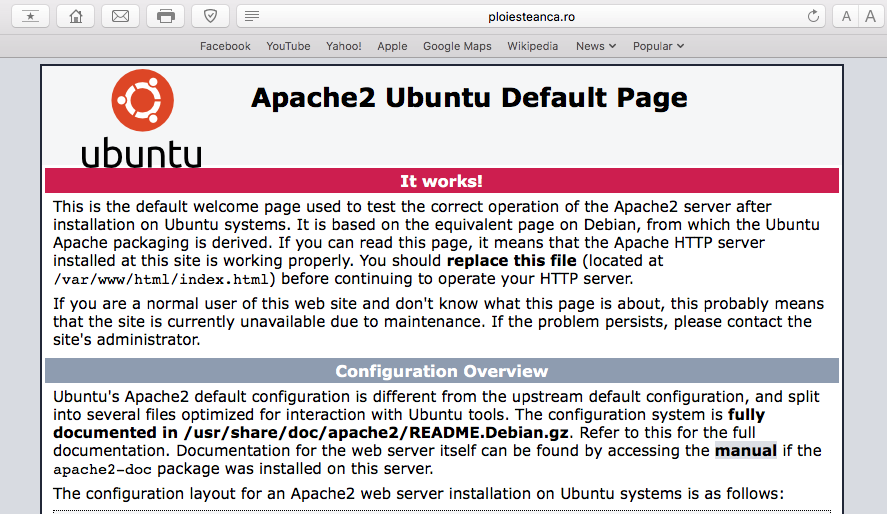Open the Apple bookmark
Viewport: 887px width, 514px height.
(392, 46)
